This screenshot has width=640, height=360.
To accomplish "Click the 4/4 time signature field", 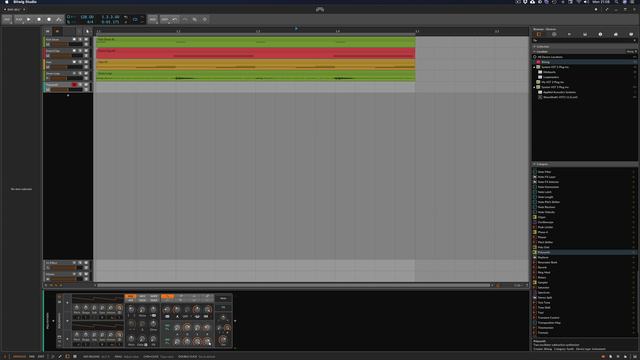I will pos(90,22).
